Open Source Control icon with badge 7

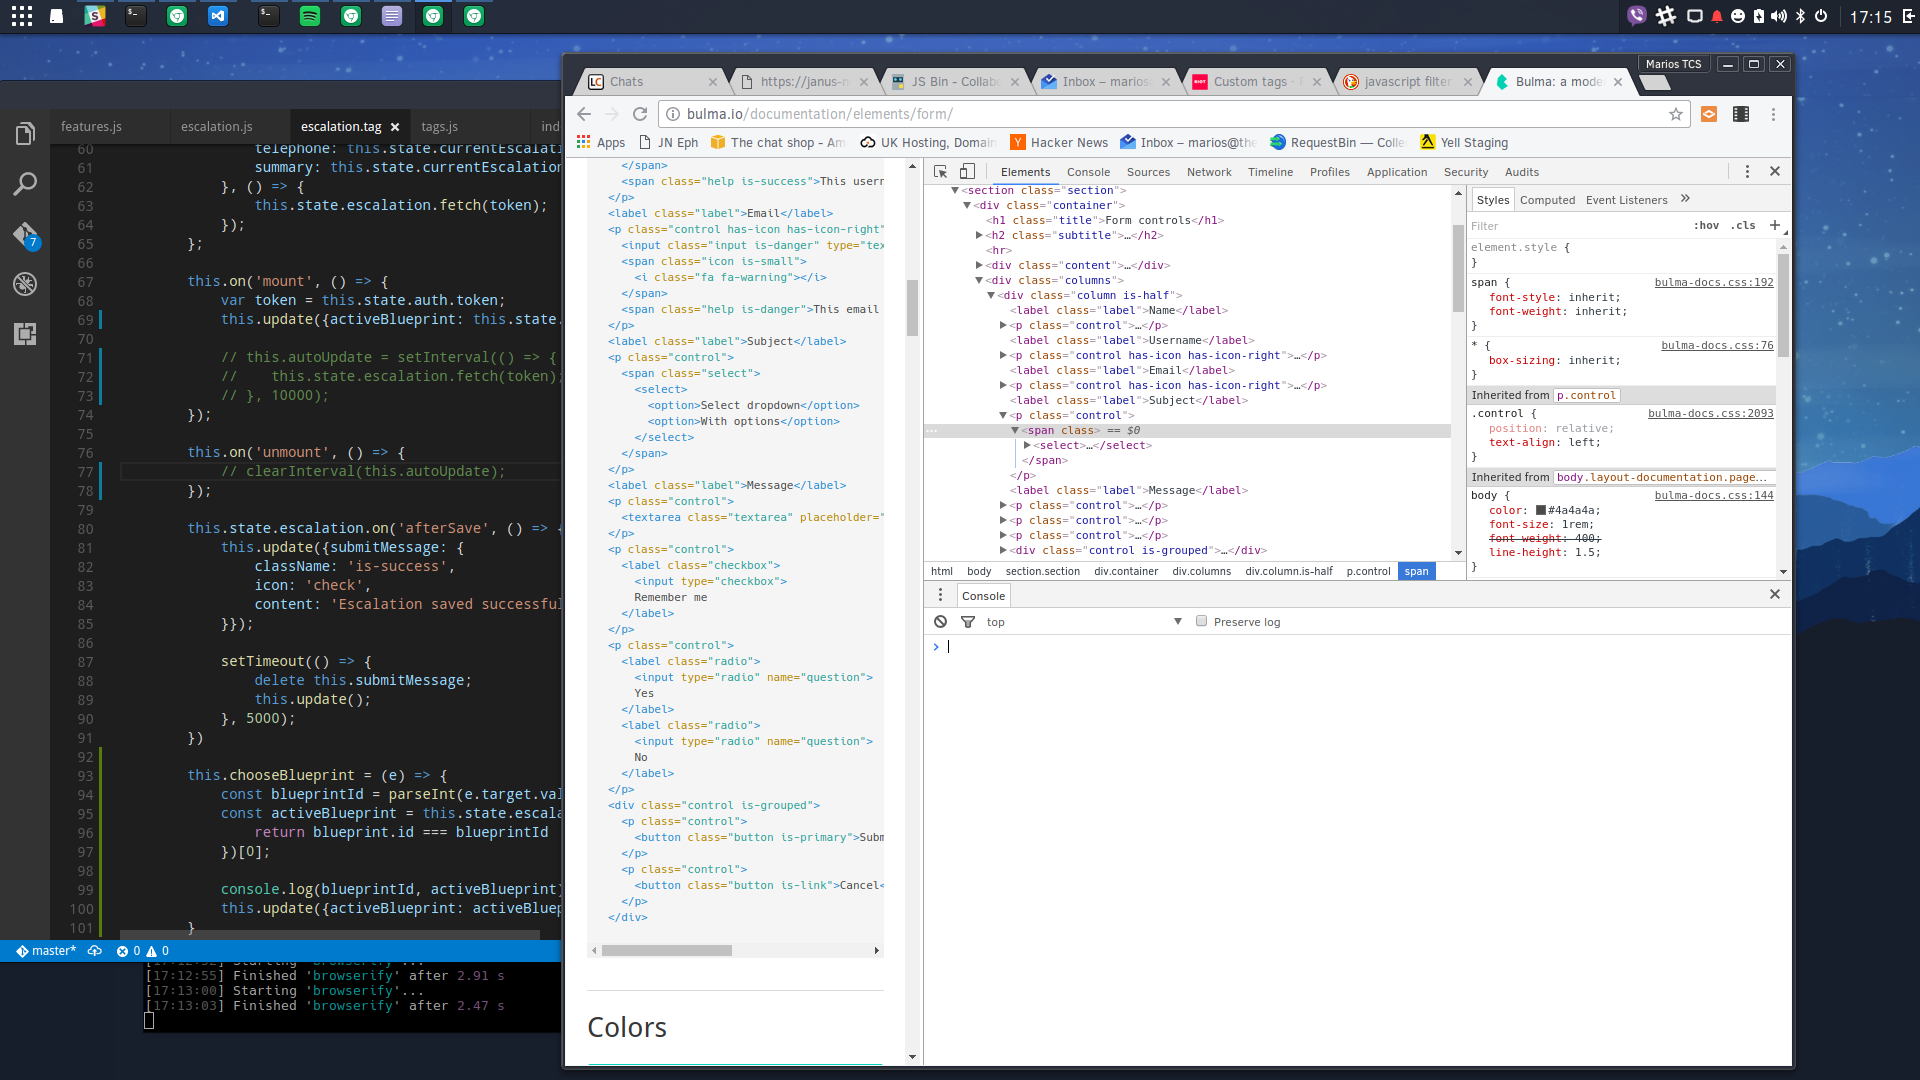pyautogui.click(x=25, y=235)
